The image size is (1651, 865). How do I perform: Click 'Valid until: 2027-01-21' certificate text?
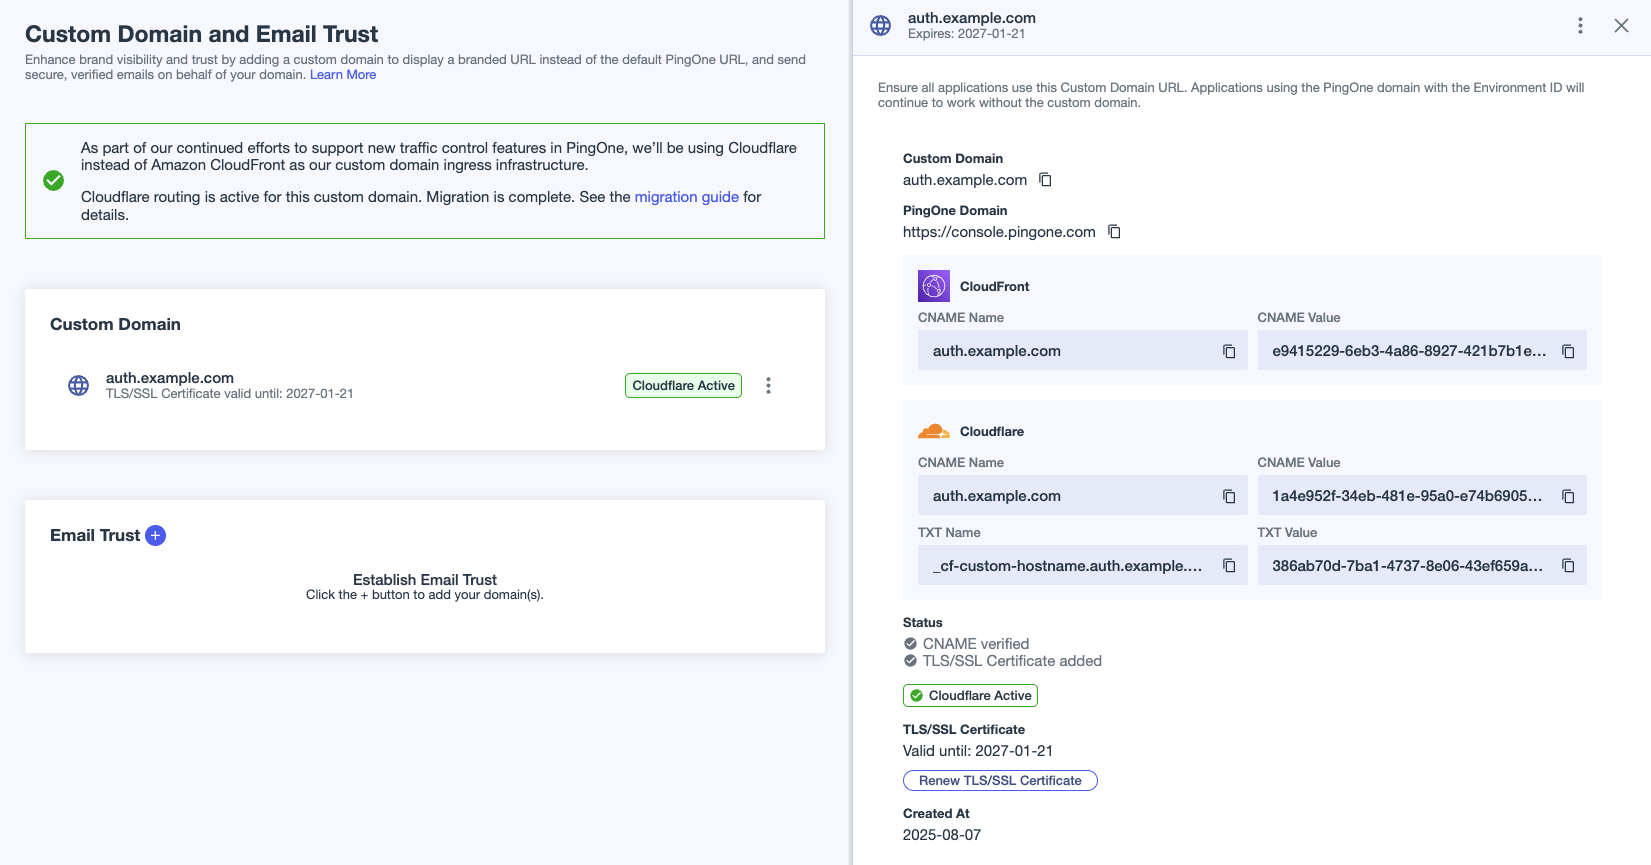pyautogui.click(x=978, y=751)
